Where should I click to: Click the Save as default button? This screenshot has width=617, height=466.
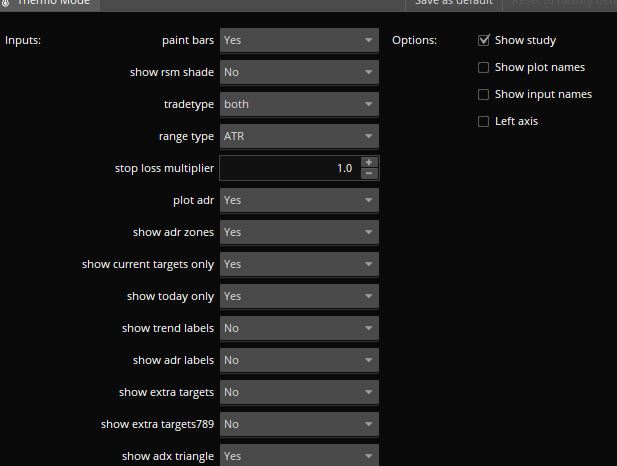(x=453, y=3)
